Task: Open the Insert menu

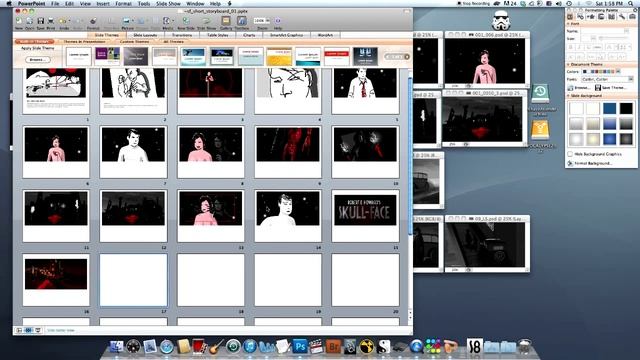Action: click(103, 3)
